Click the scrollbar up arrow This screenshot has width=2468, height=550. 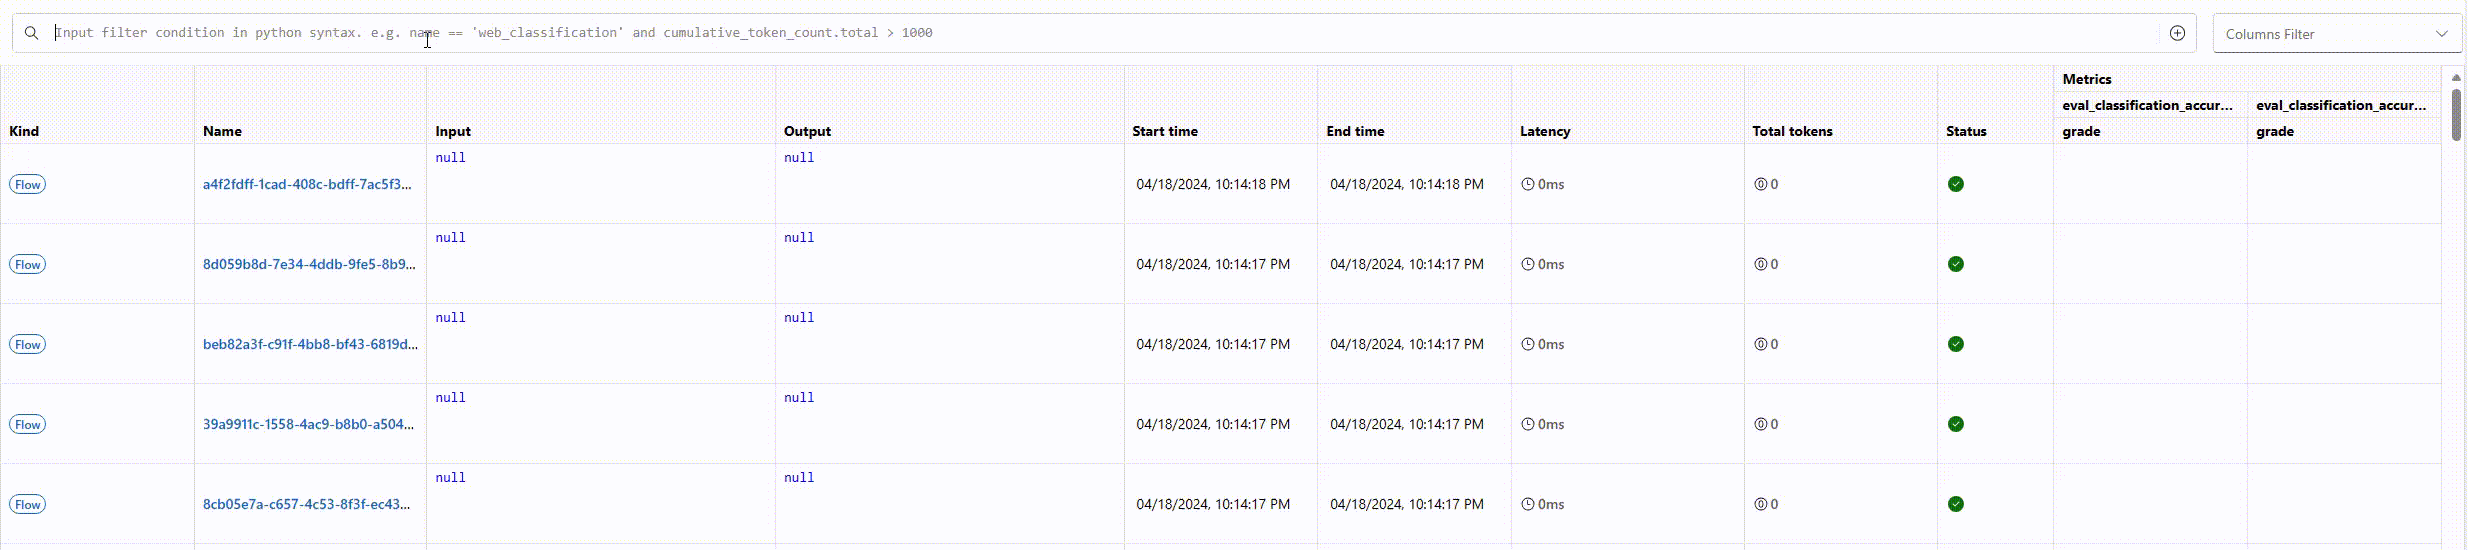click(x=2456, y=78)
